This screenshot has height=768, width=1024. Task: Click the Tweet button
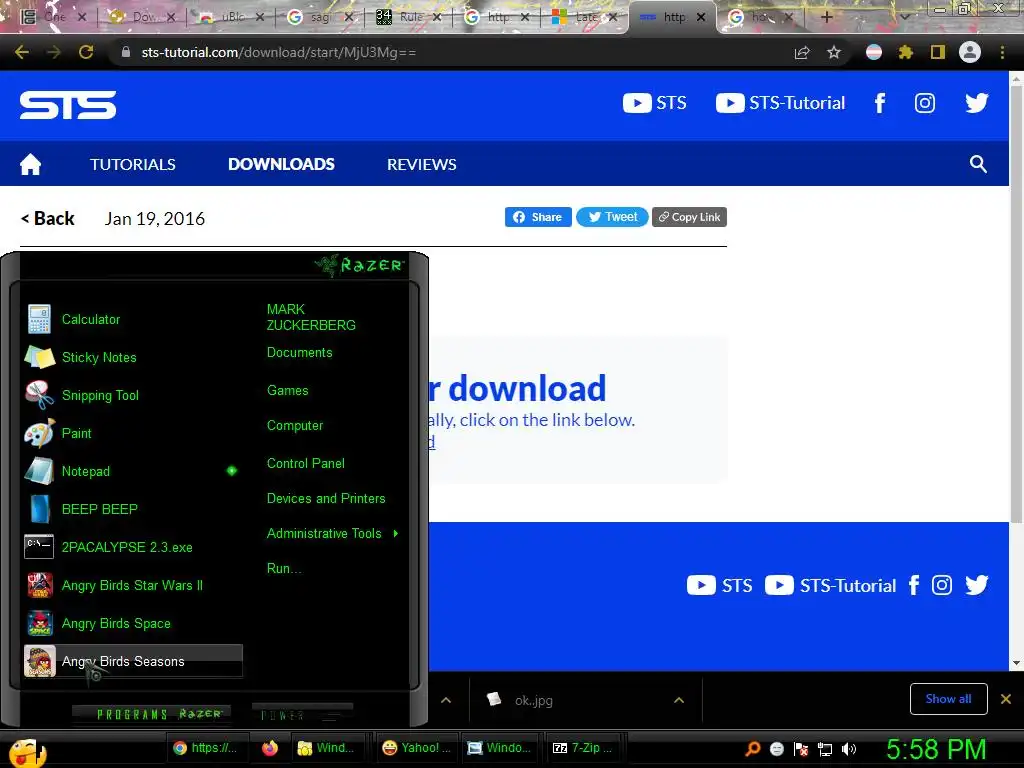[x=612, y=217]
